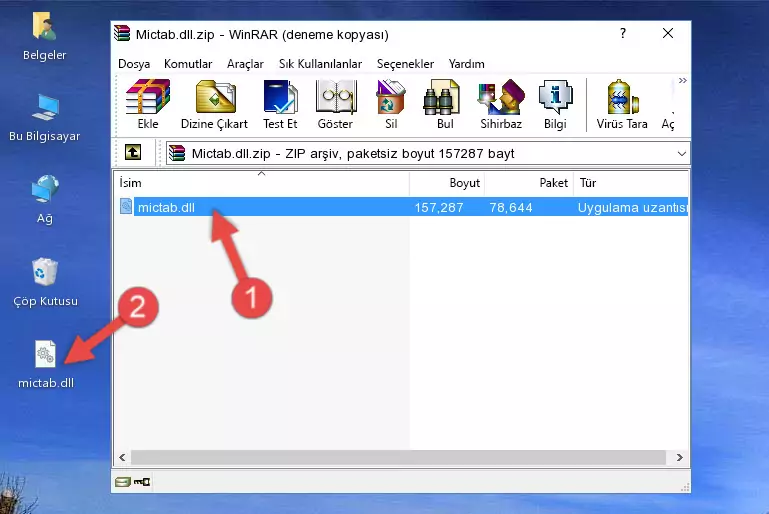
Task: Open the Göster viewer tool
Action: click(x=335, y=104)
